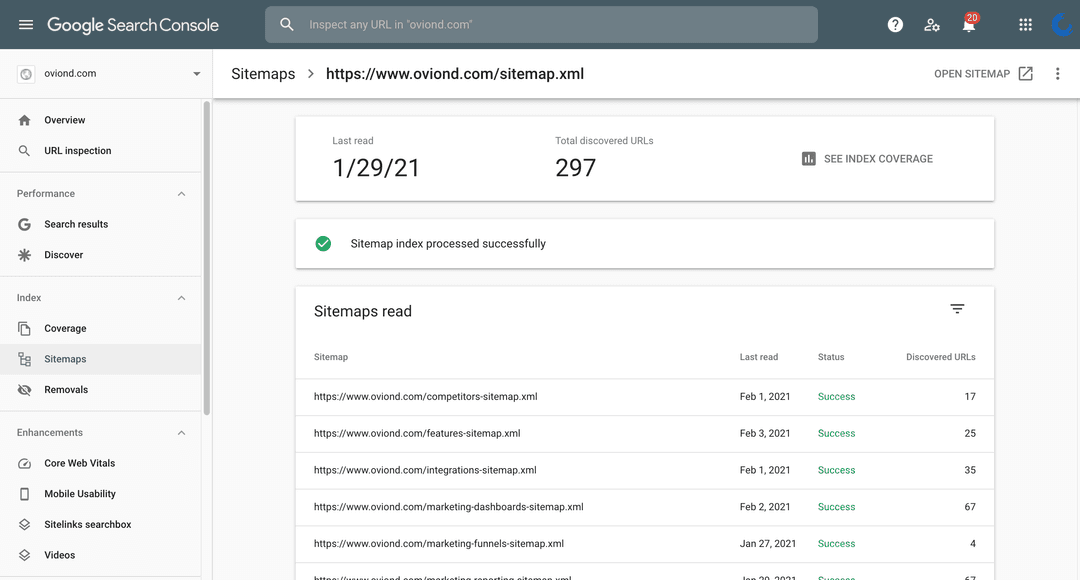The width and height of the screenshot is (1080, 580).
Task: Open Search results report
Action: 101,225
